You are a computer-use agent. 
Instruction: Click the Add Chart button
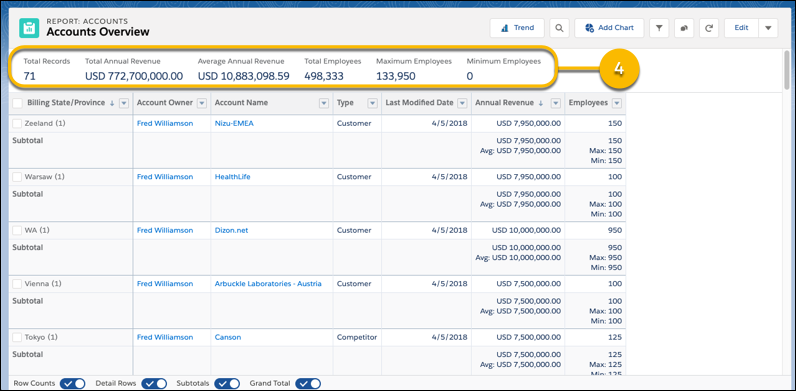[x=609, y=28]
